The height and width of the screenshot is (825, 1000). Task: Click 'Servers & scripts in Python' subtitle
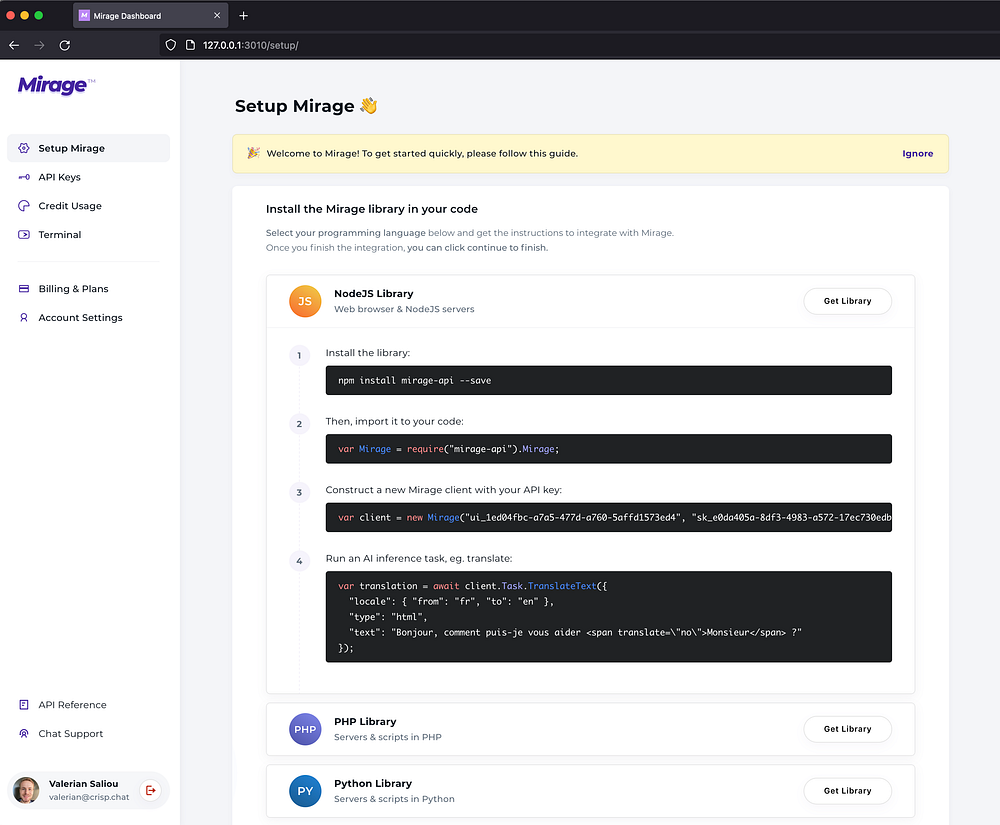click(394, 799)
